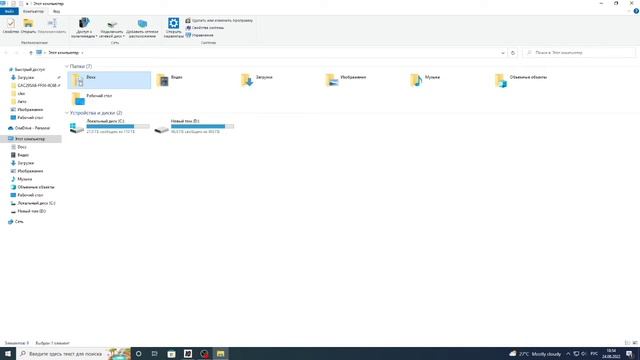
Task: Click the Forward navigation arrow
Action: click(16, 53)
